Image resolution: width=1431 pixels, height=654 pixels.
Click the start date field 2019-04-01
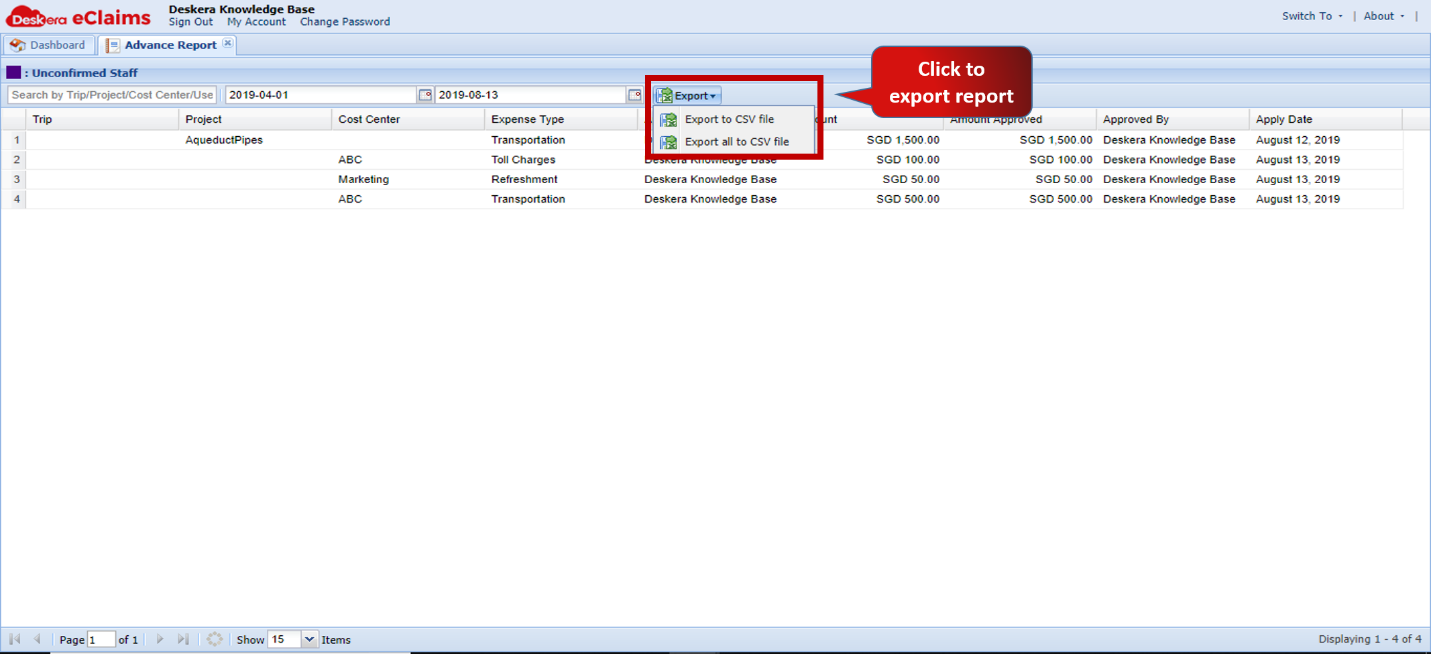click(321, 95)
